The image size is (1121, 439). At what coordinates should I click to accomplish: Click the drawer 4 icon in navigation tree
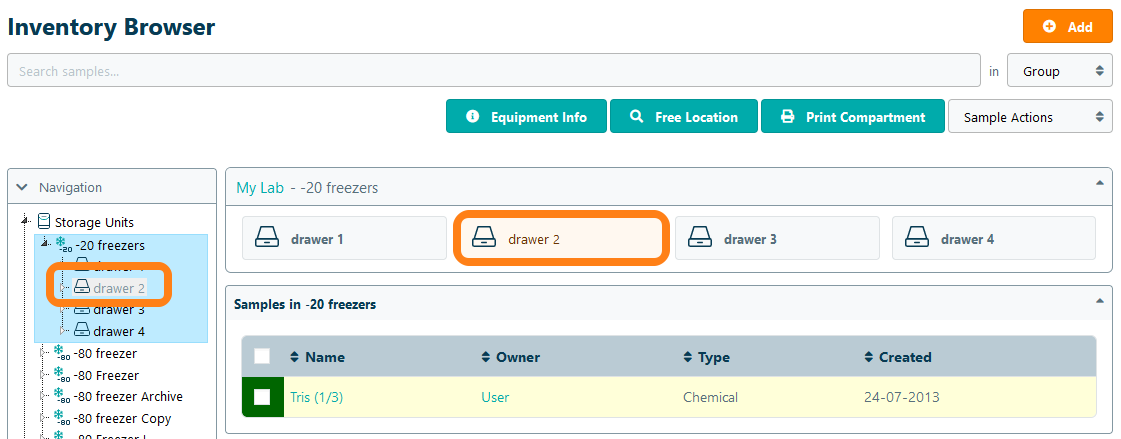pos(83,330)
